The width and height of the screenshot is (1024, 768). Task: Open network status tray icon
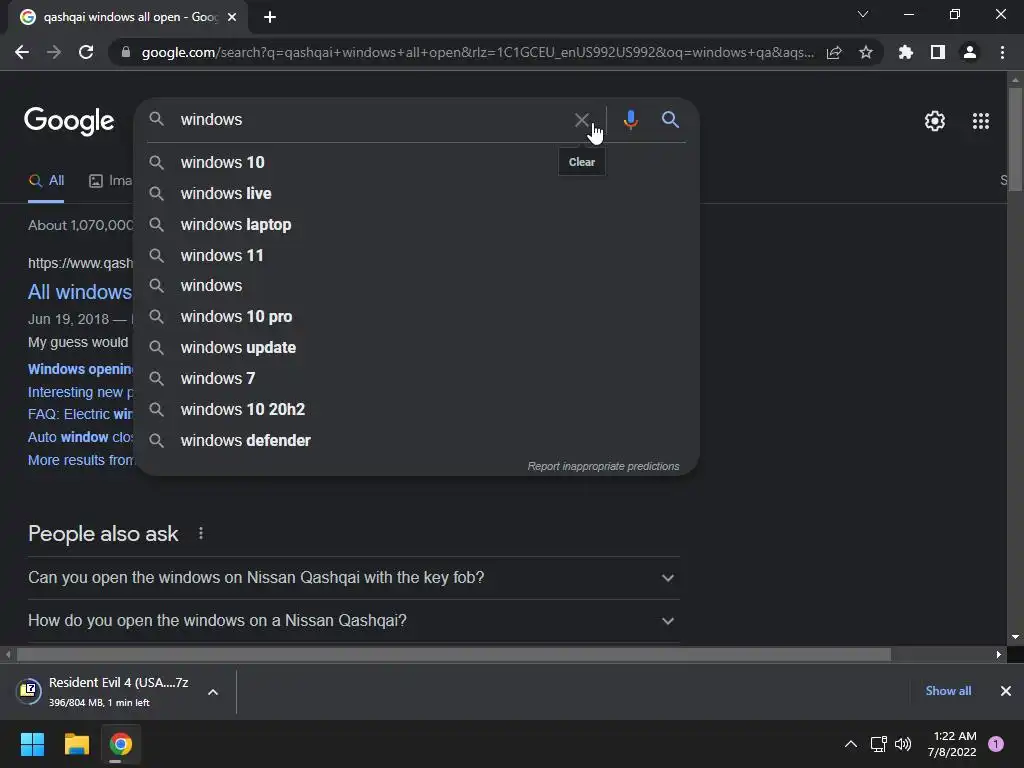878,744
